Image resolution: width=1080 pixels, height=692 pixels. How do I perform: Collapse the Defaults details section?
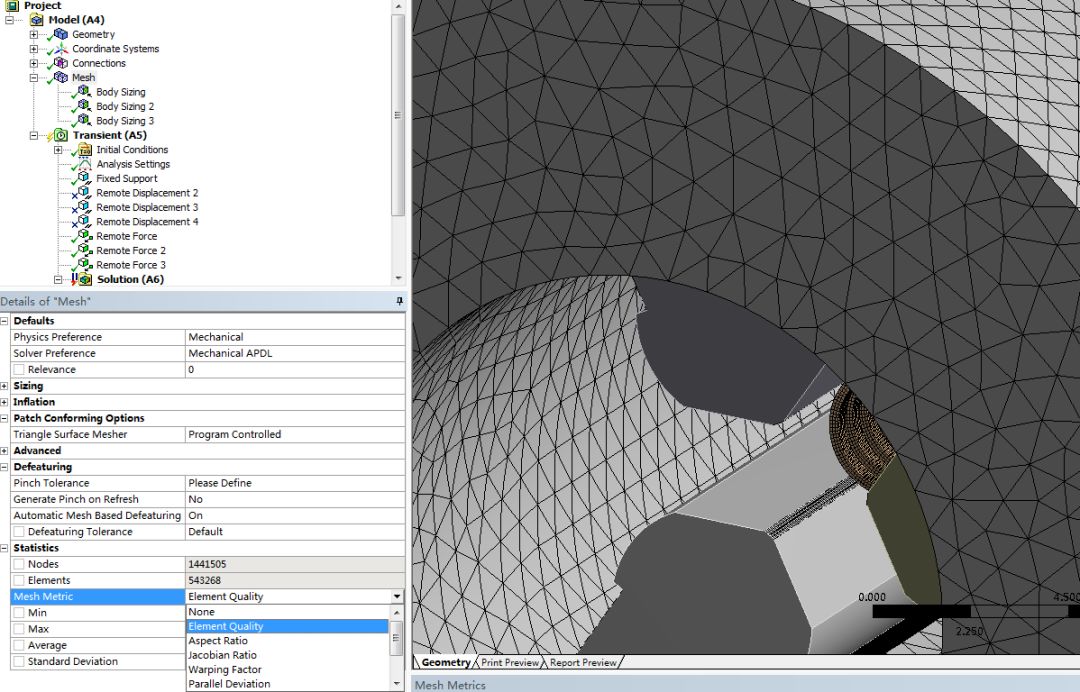[x=5, y=321]
